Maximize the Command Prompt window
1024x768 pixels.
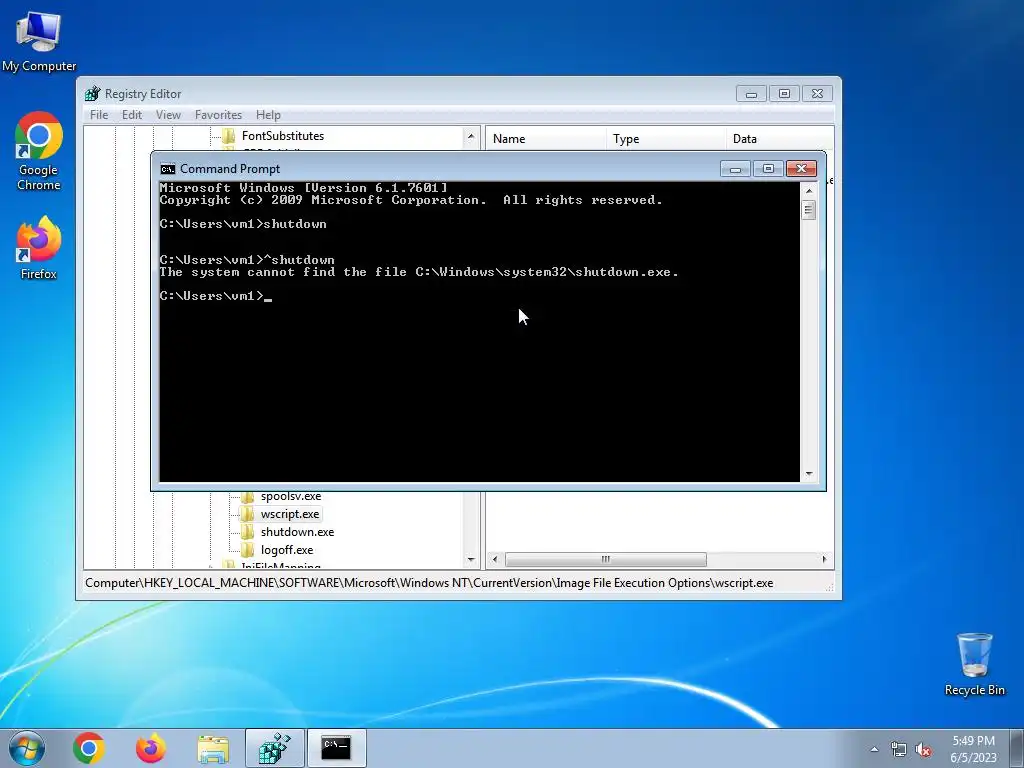pos(768,169)
